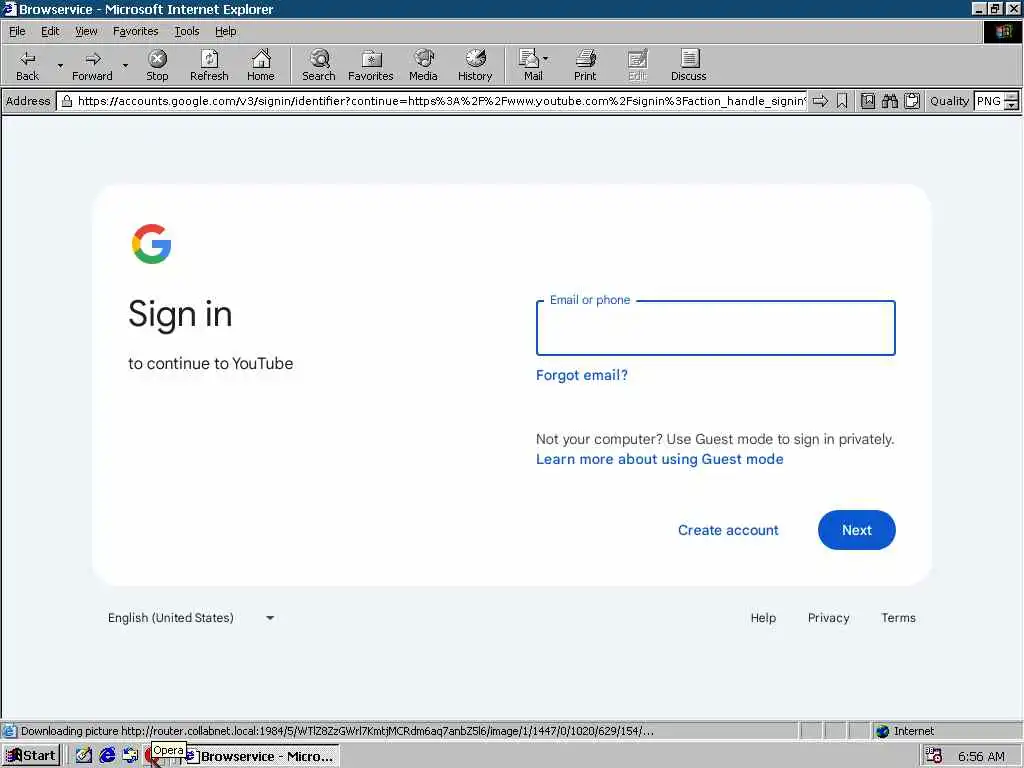The image size is (1024, 768).
Task: Expand the Mail button dropdown arrow
Action: point(546,59)
